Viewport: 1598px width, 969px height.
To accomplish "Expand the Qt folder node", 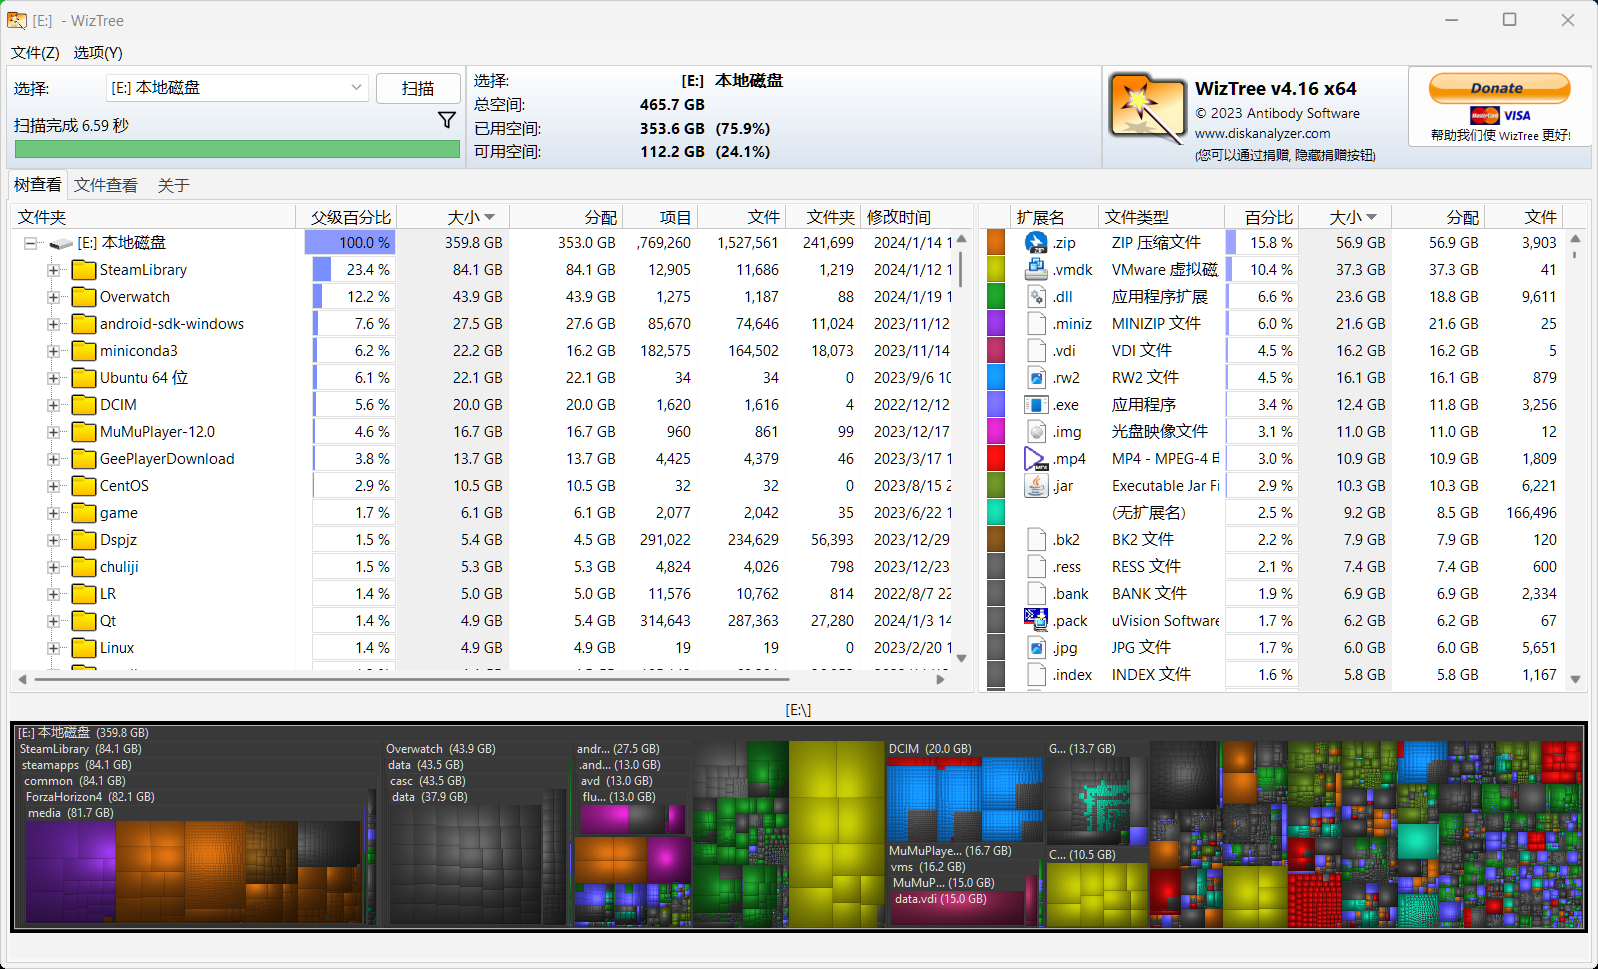I will [53, 621].
